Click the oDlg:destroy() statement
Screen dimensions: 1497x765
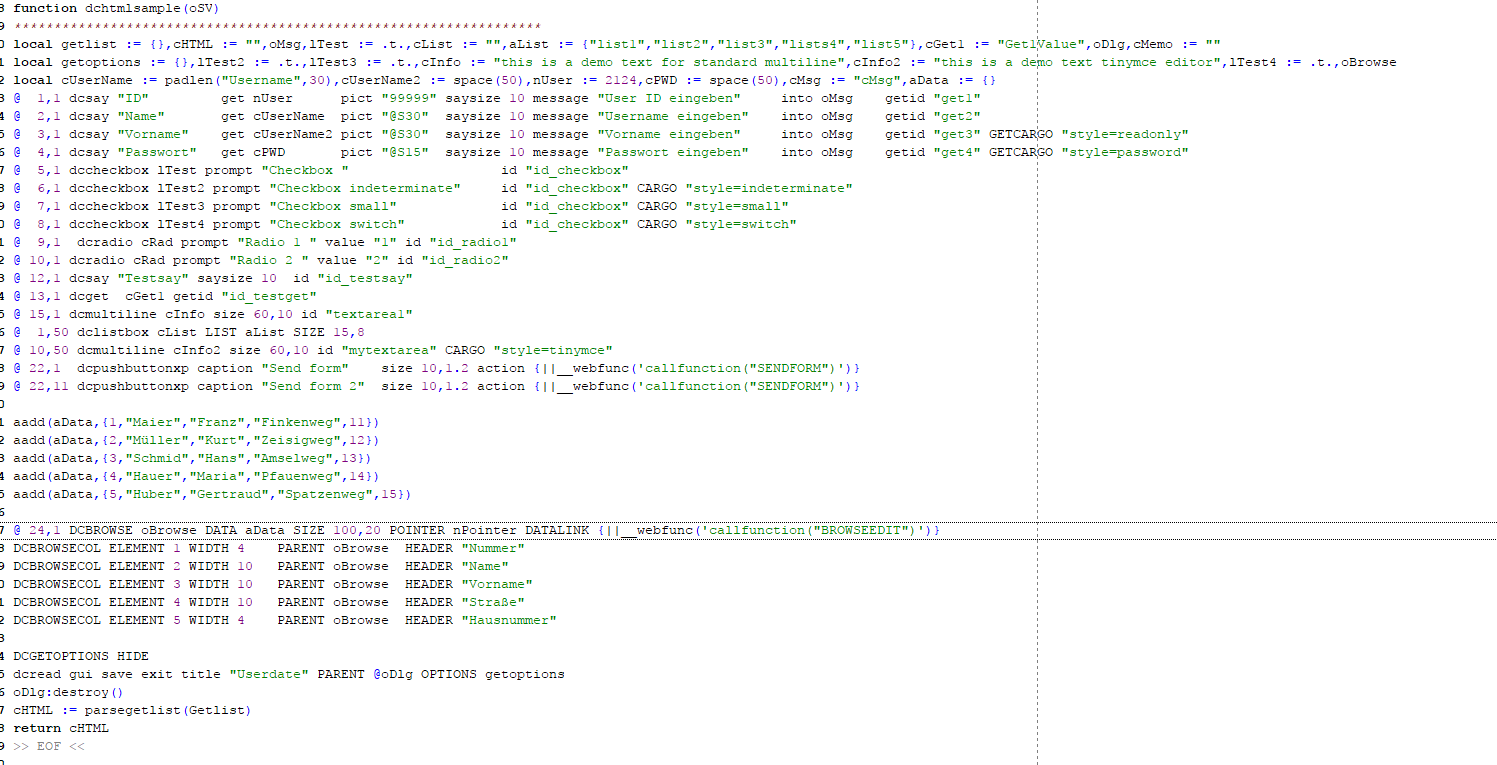point(69,692)
